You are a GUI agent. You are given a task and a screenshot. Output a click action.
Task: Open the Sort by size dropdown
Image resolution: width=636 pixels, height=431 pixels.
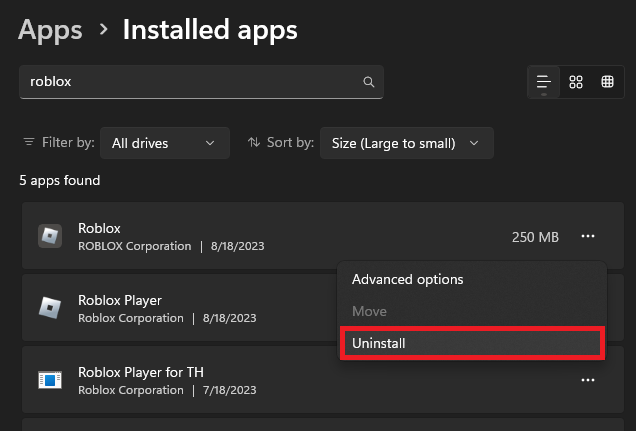tap(406, 143)
